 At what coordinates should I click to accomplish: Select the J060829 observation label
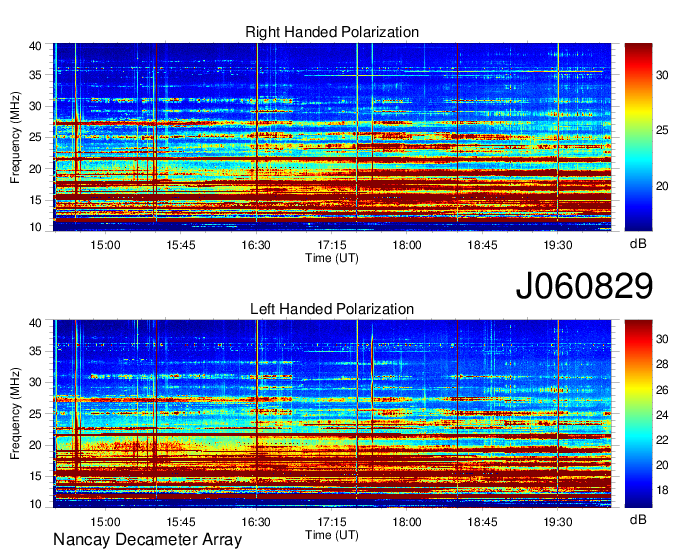pos(584,285)
